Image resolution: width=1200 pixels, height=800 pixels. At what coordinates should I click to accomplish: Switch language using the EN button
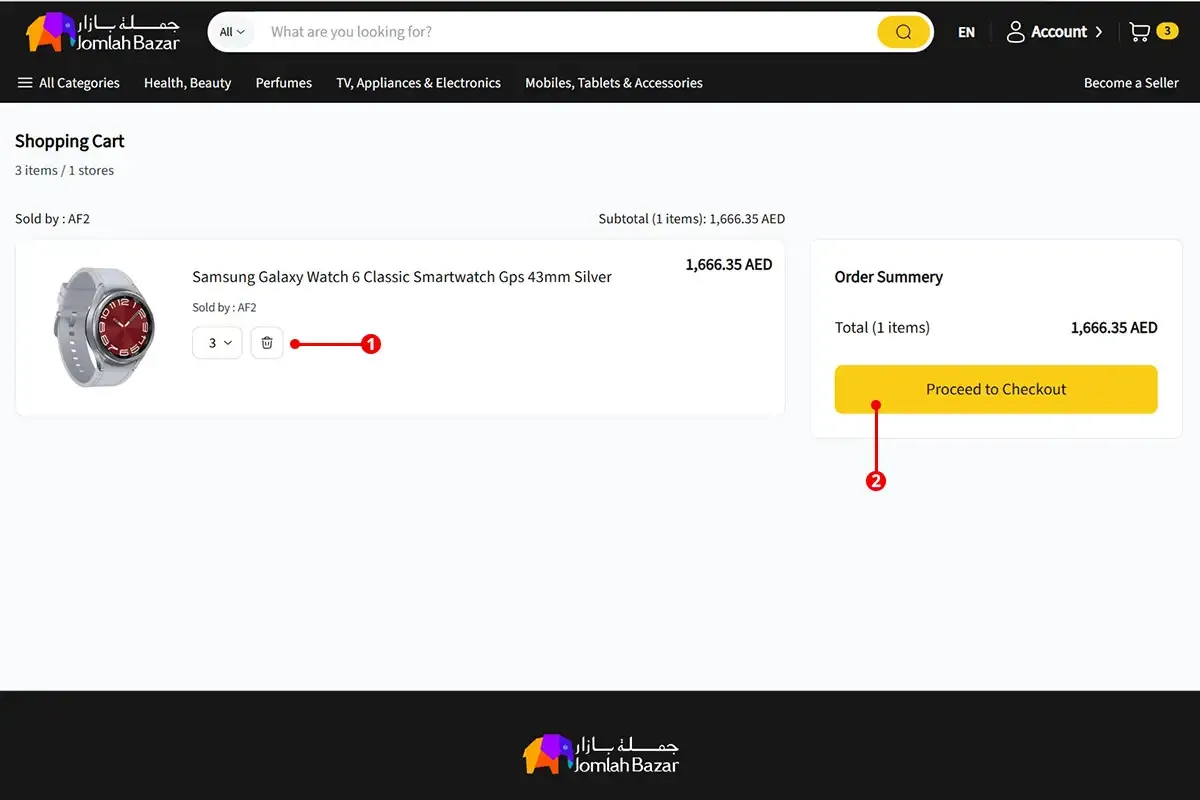pyautogui.click(x=966, y=32)
